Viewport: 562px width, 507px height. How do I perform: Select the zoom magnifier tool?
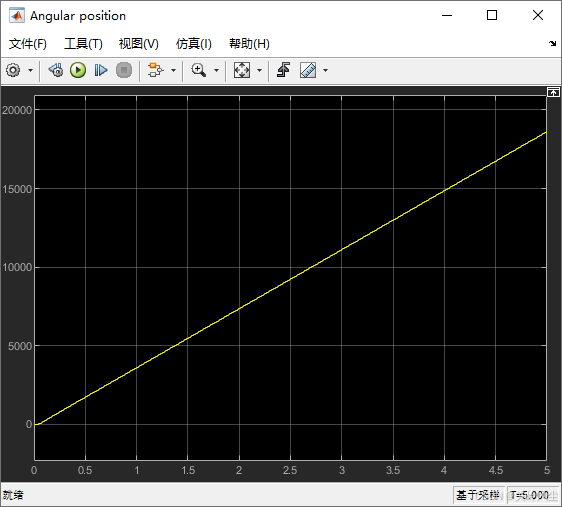click(198, 70)
